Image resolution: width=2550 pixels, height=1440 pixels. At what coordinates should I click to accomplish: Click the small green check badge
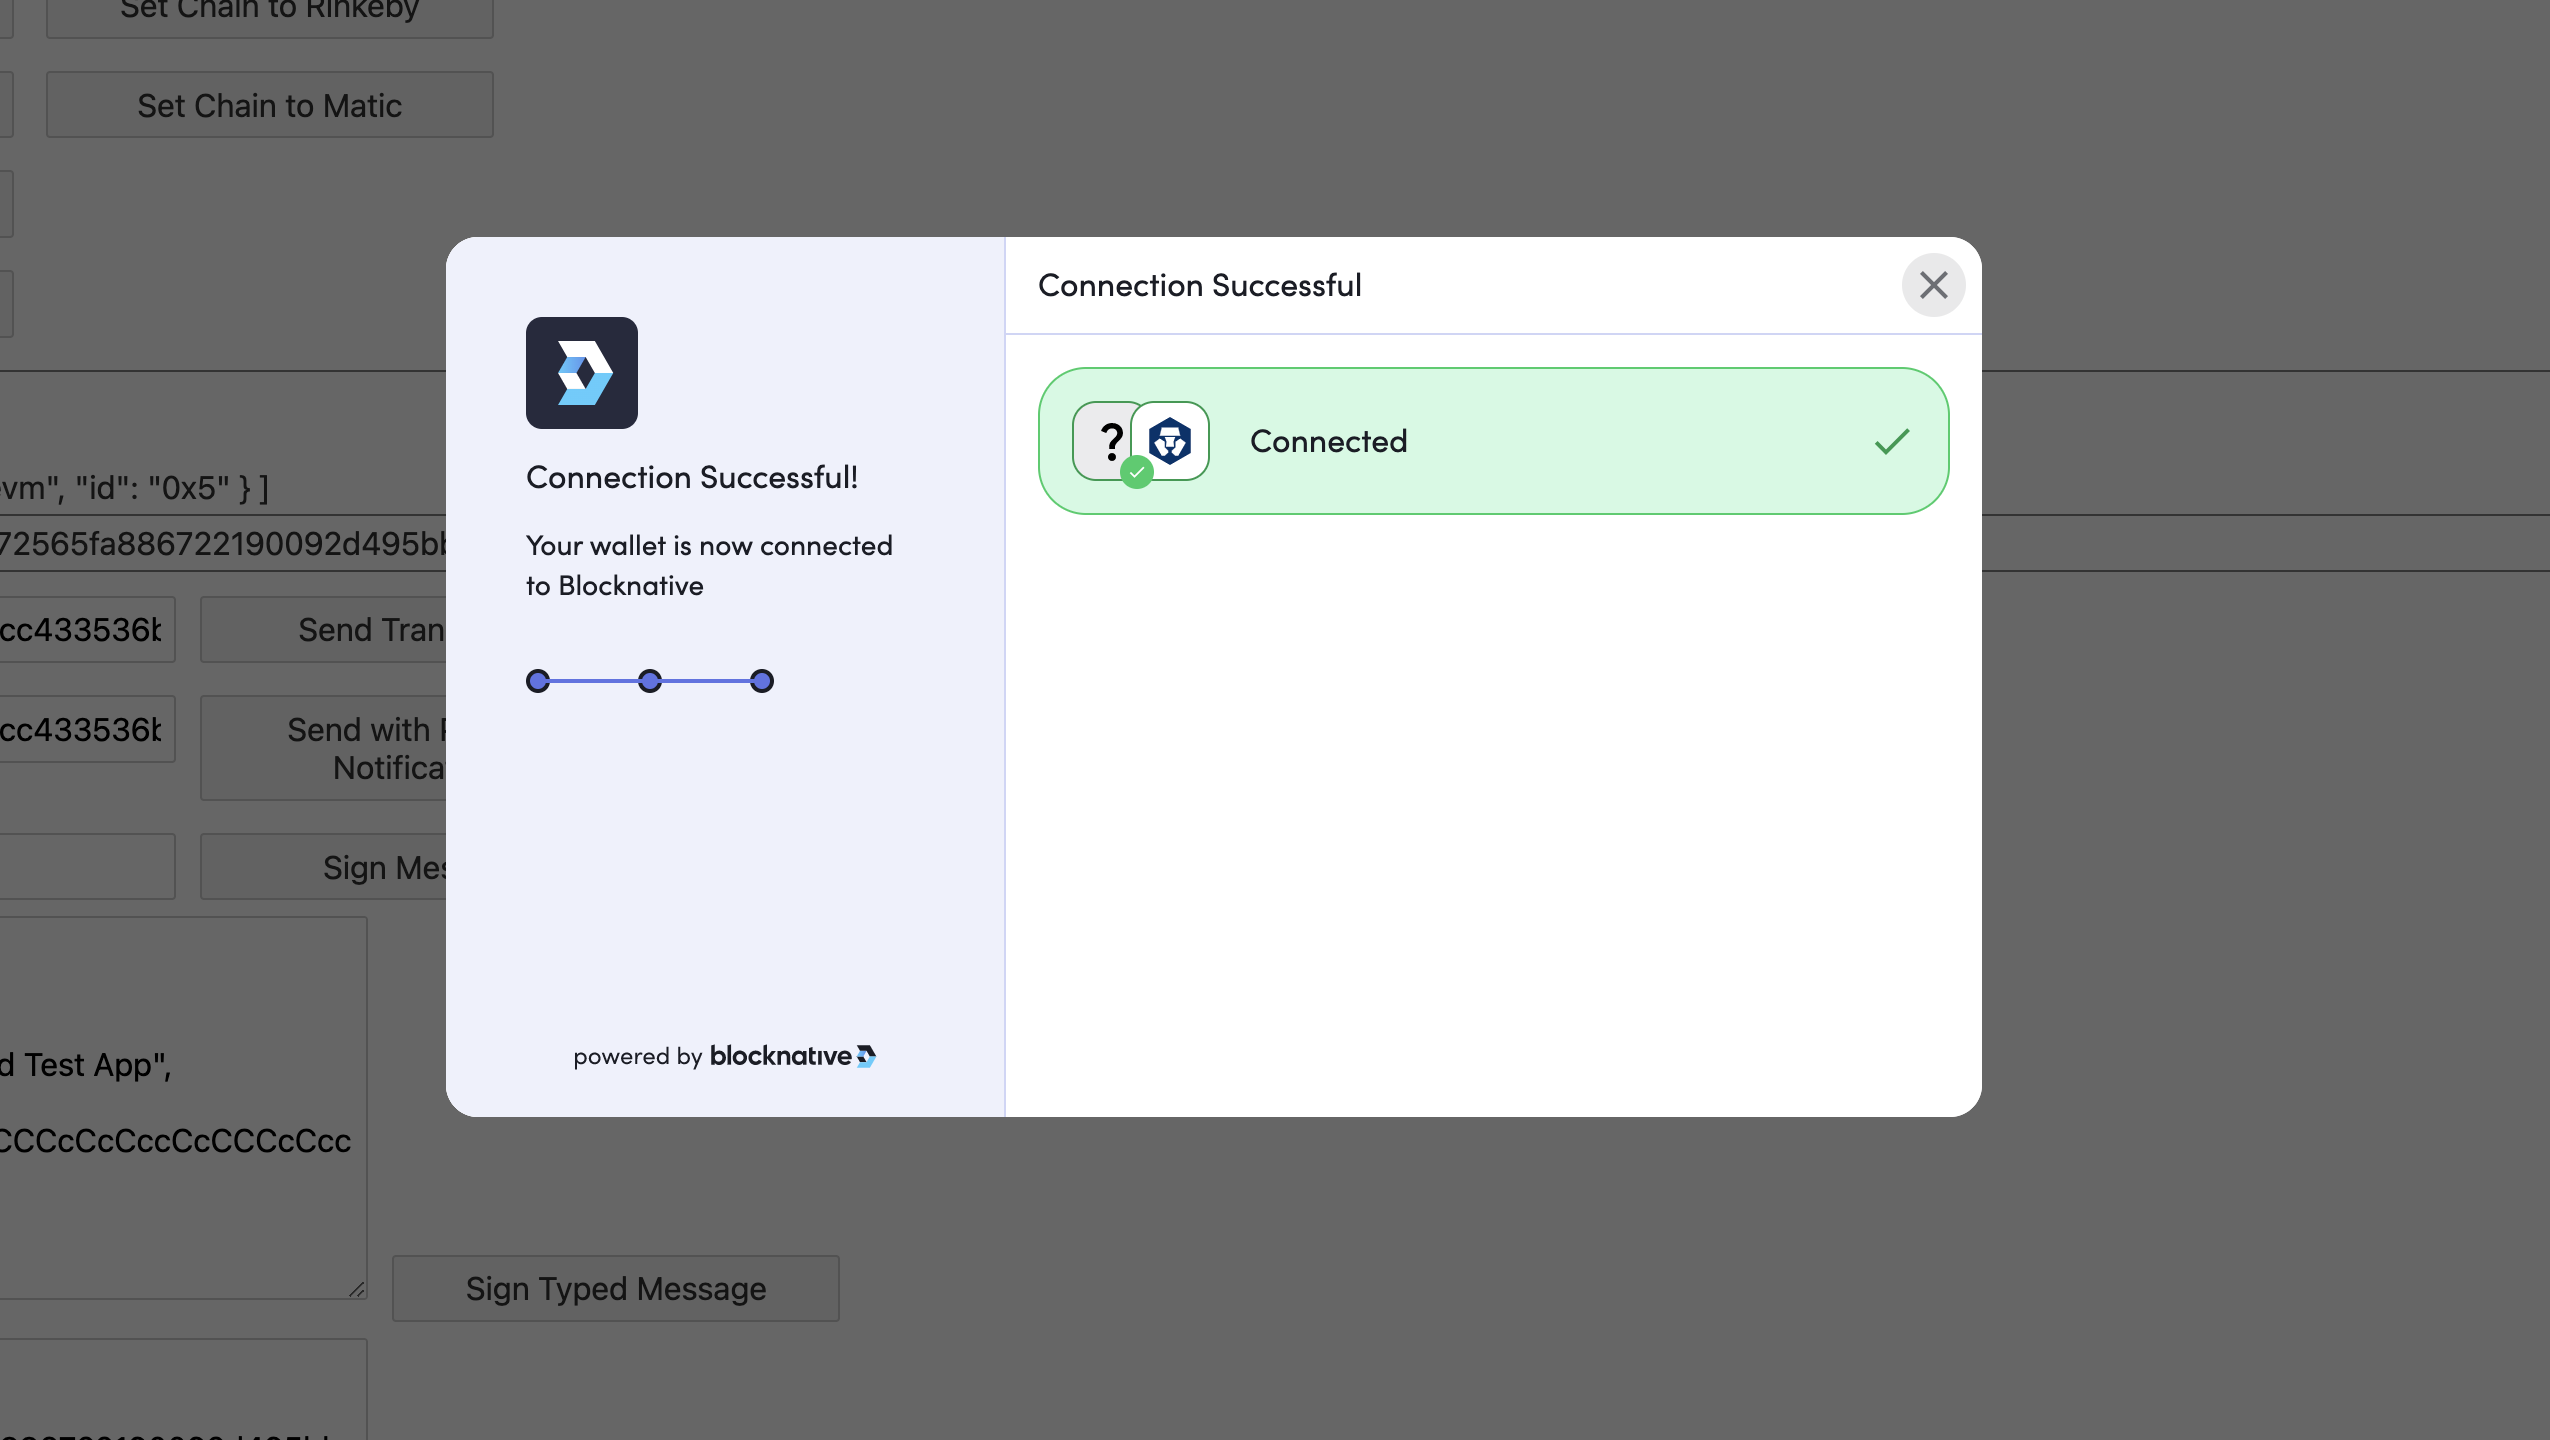(x=1136, y=472)
